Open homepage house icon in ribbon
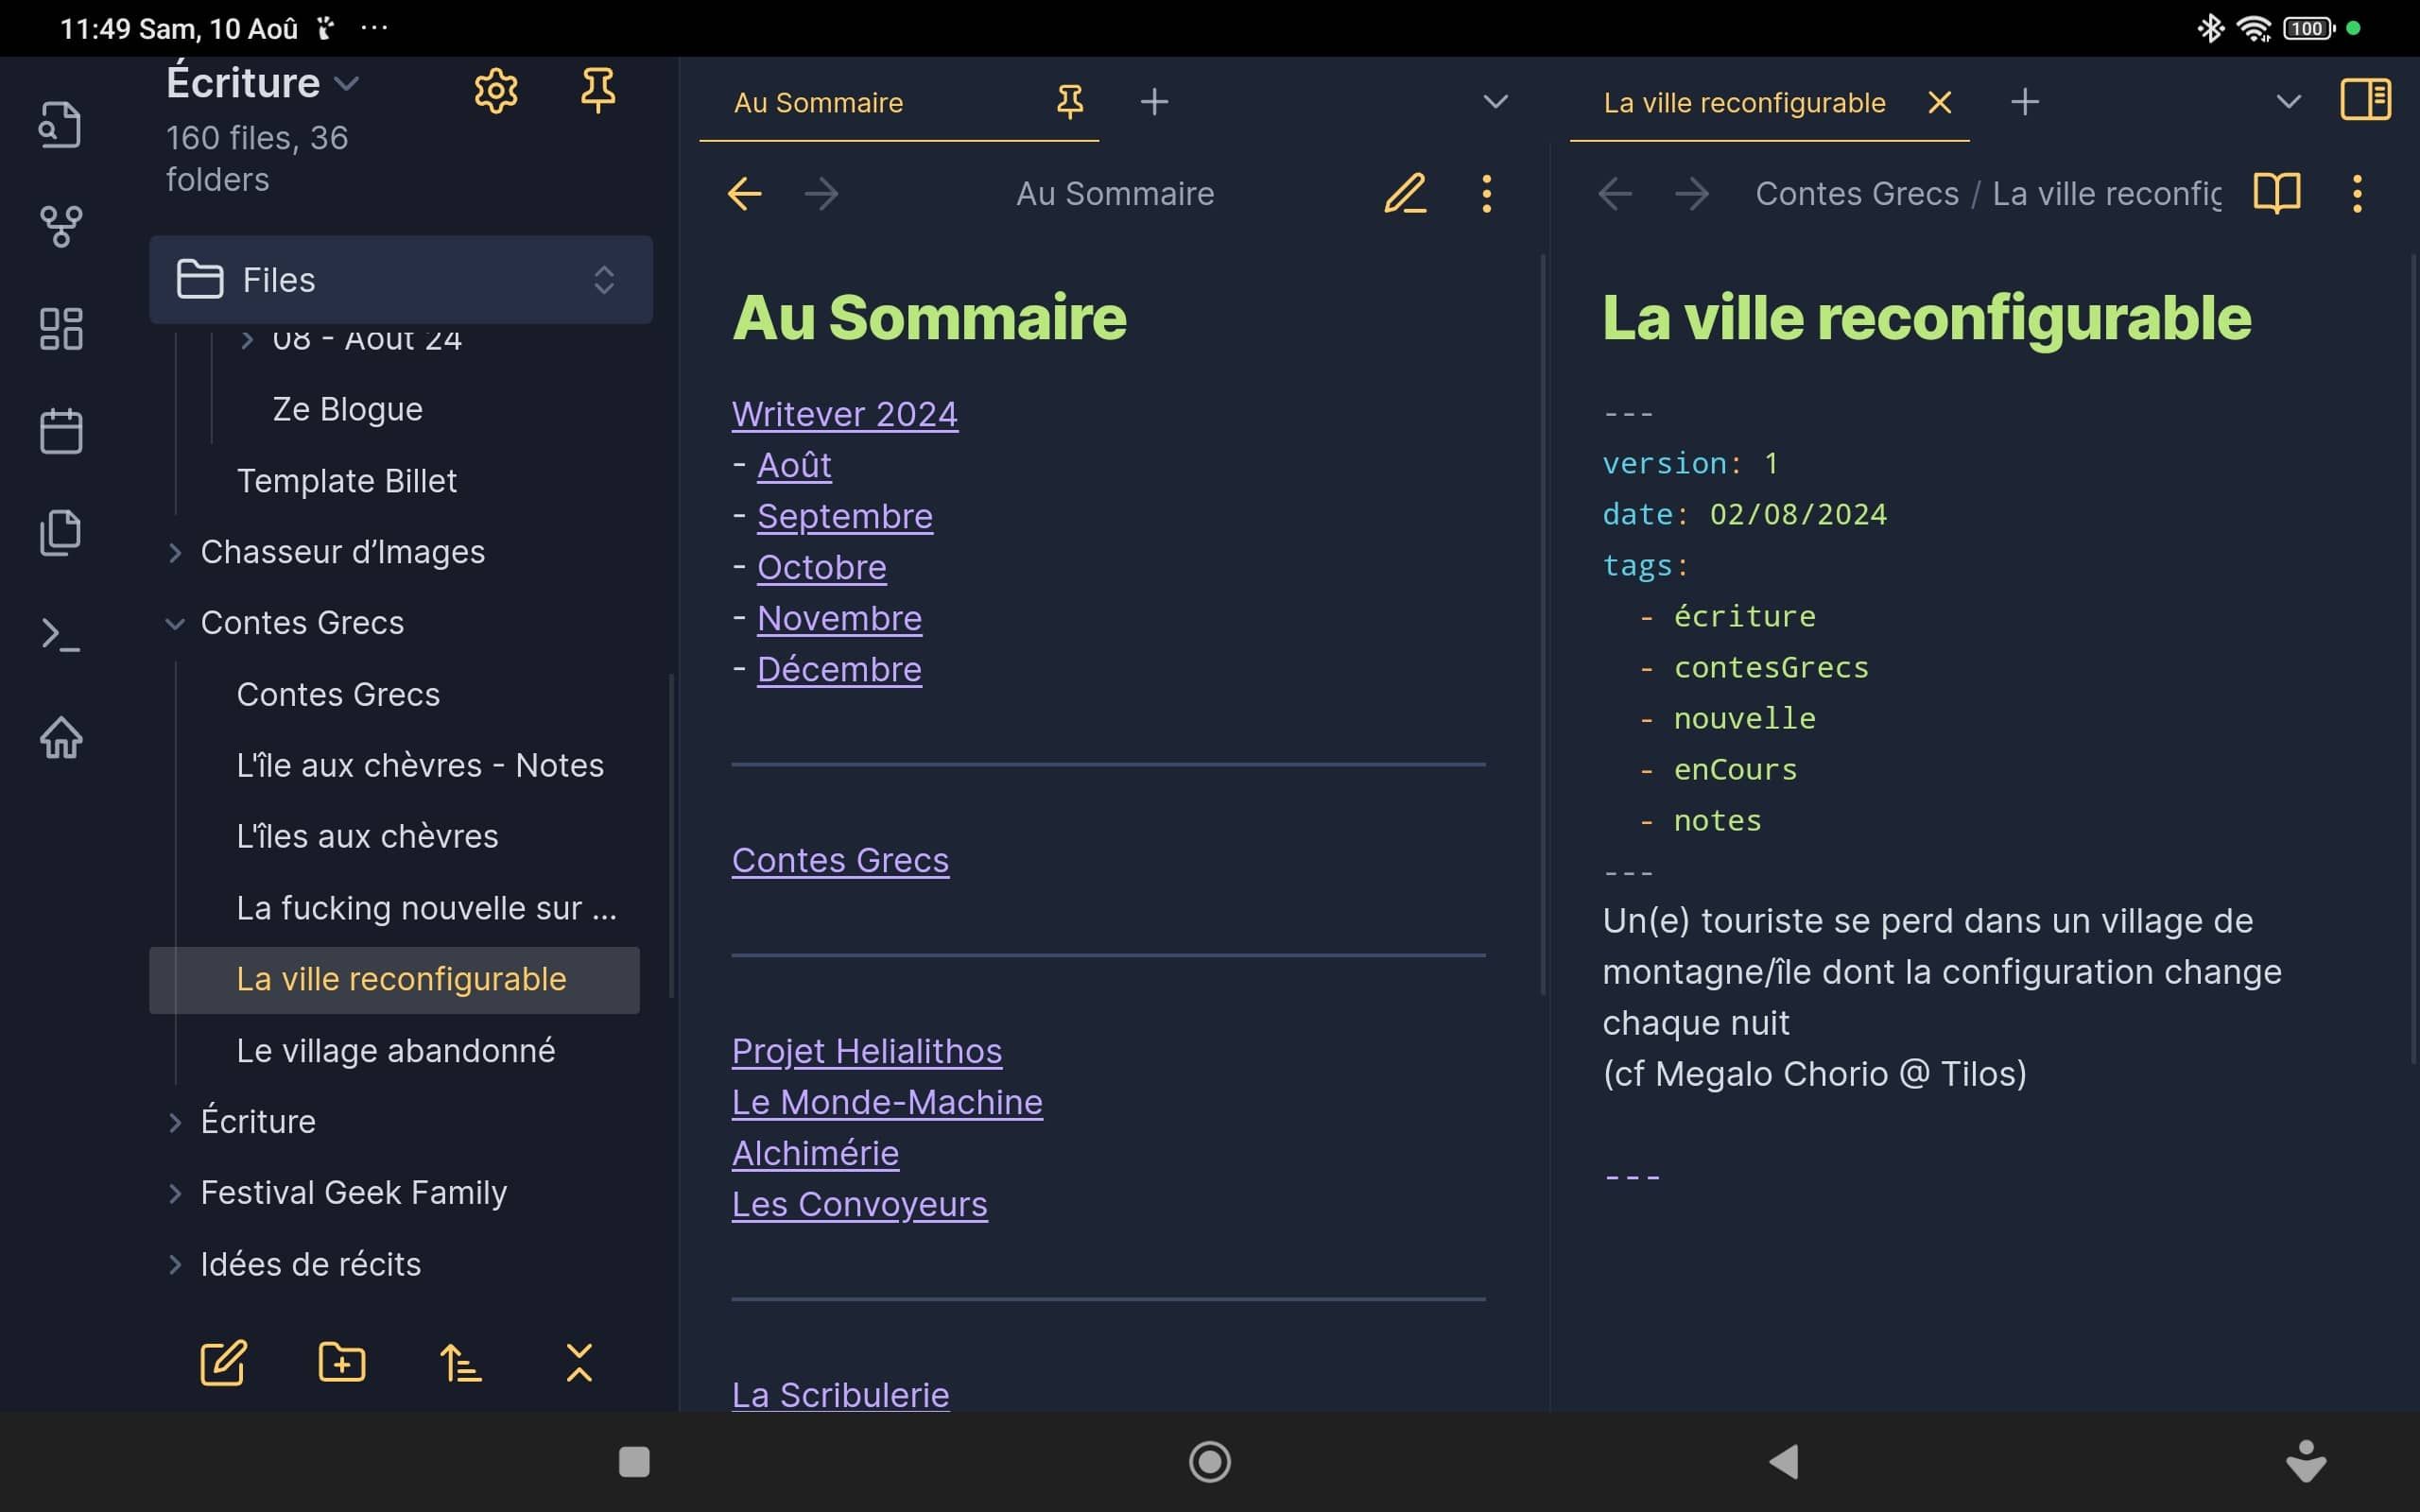2420x1512 pixels. 60,738
